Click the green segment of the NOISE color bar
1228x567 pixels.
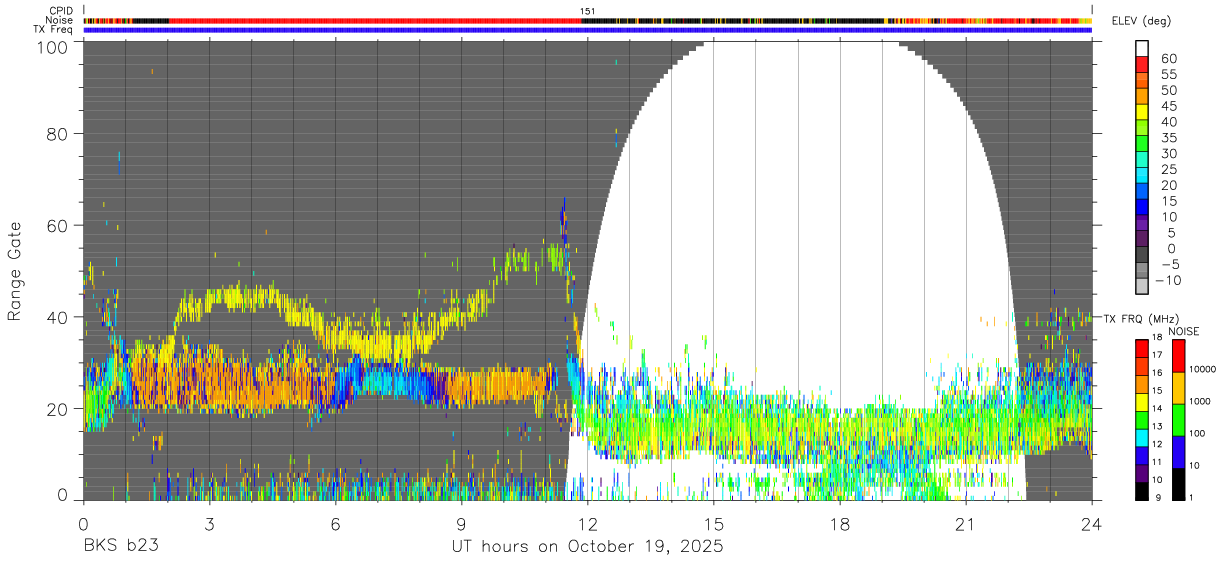[1177, 421]
